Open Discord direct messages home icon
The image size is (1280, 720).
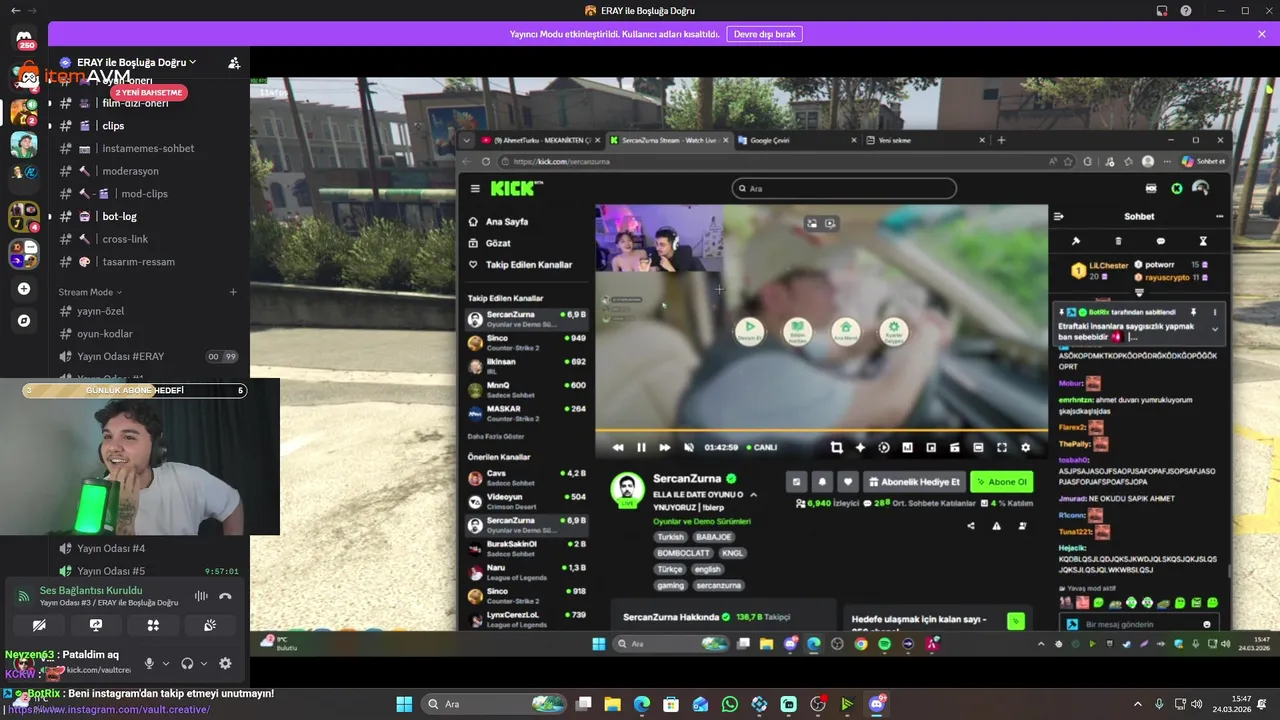coord(24,40)
